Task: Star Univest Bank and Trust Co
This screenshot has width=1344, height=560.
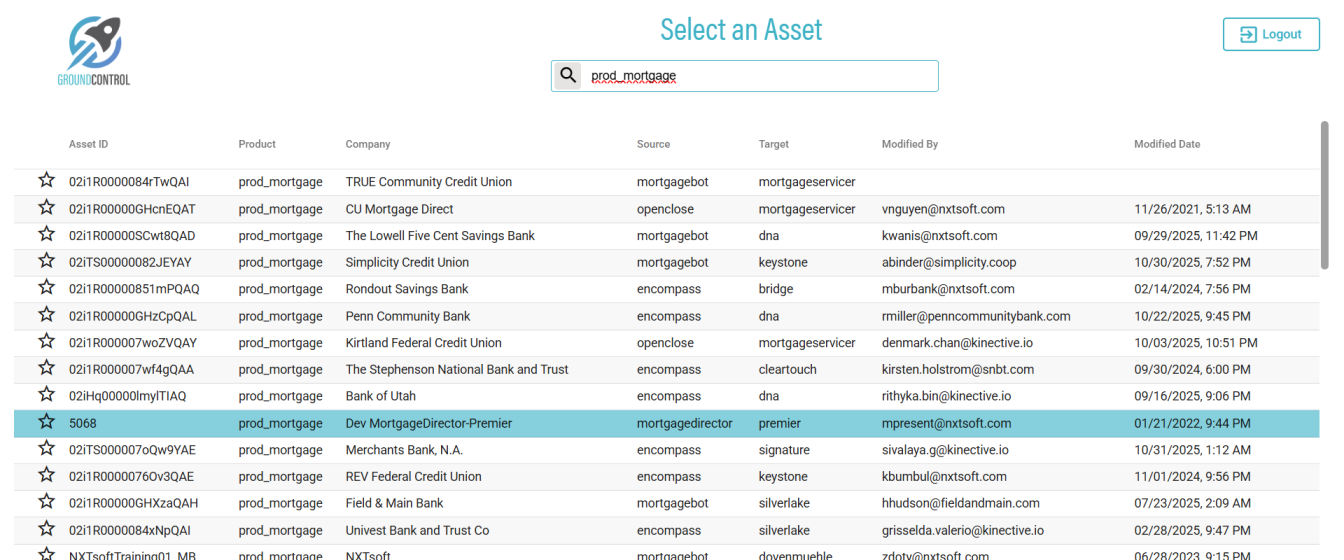Action: coord(46,529)
